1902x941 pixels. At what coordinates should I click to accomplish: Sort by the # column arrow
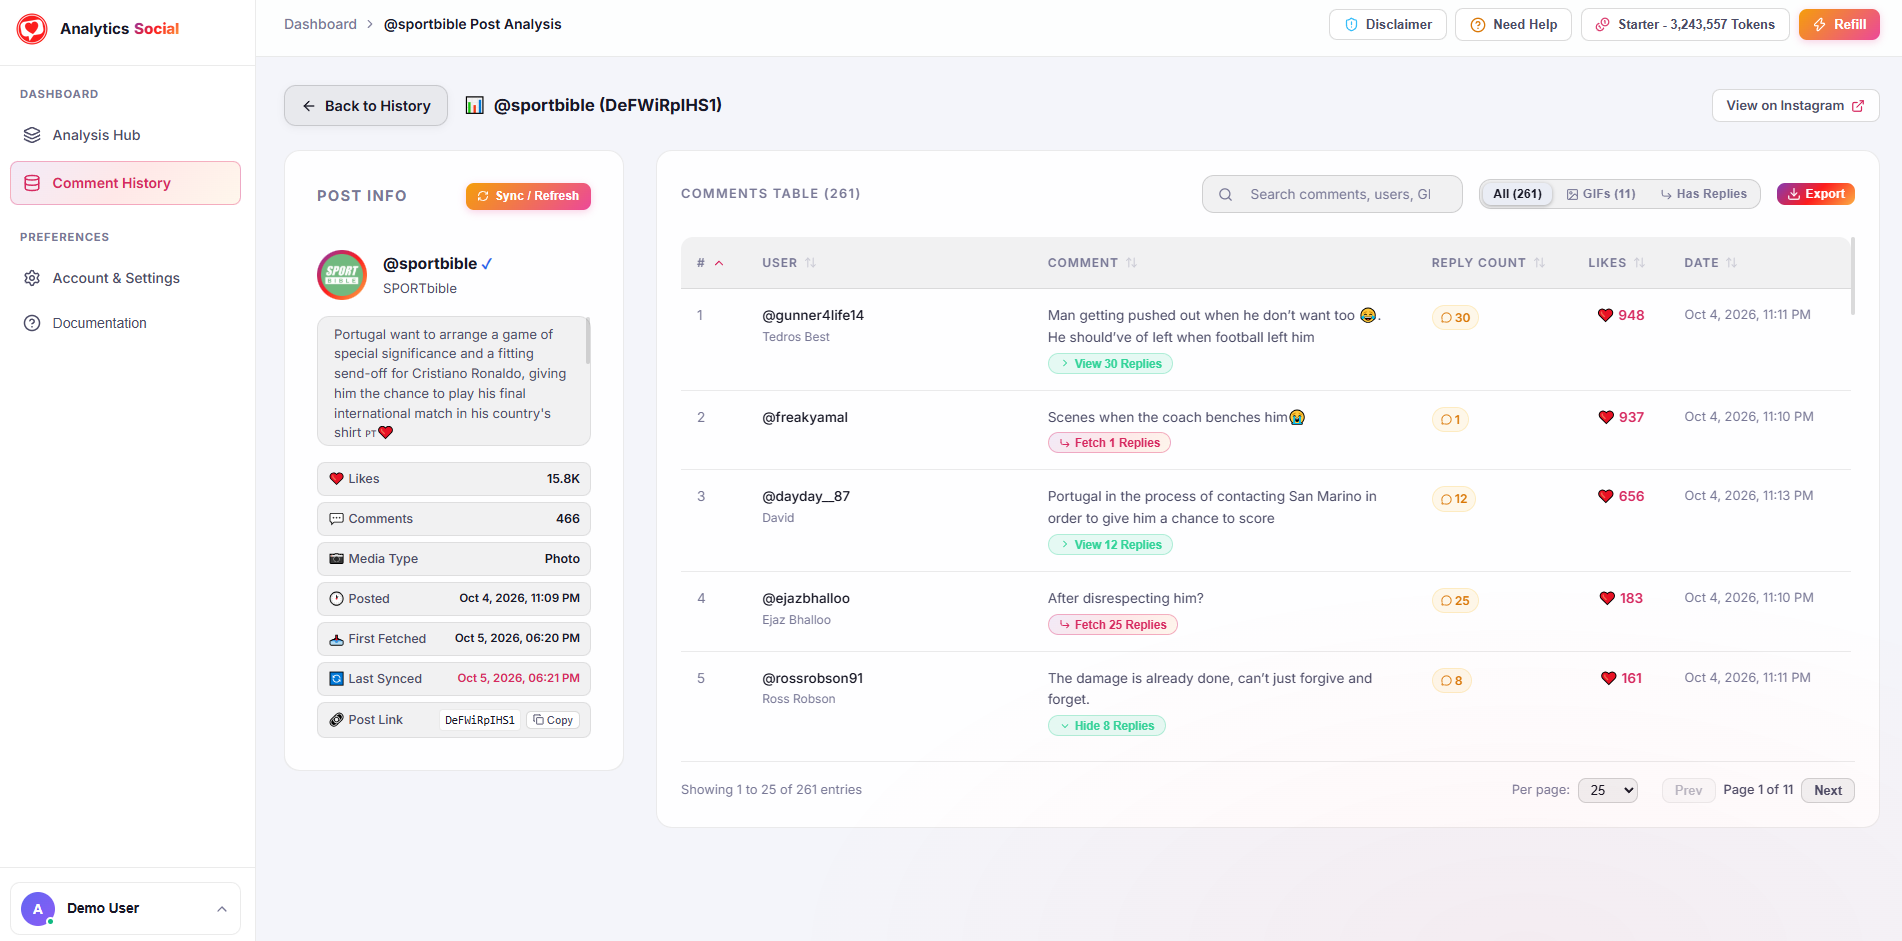[x=719, y=263]
